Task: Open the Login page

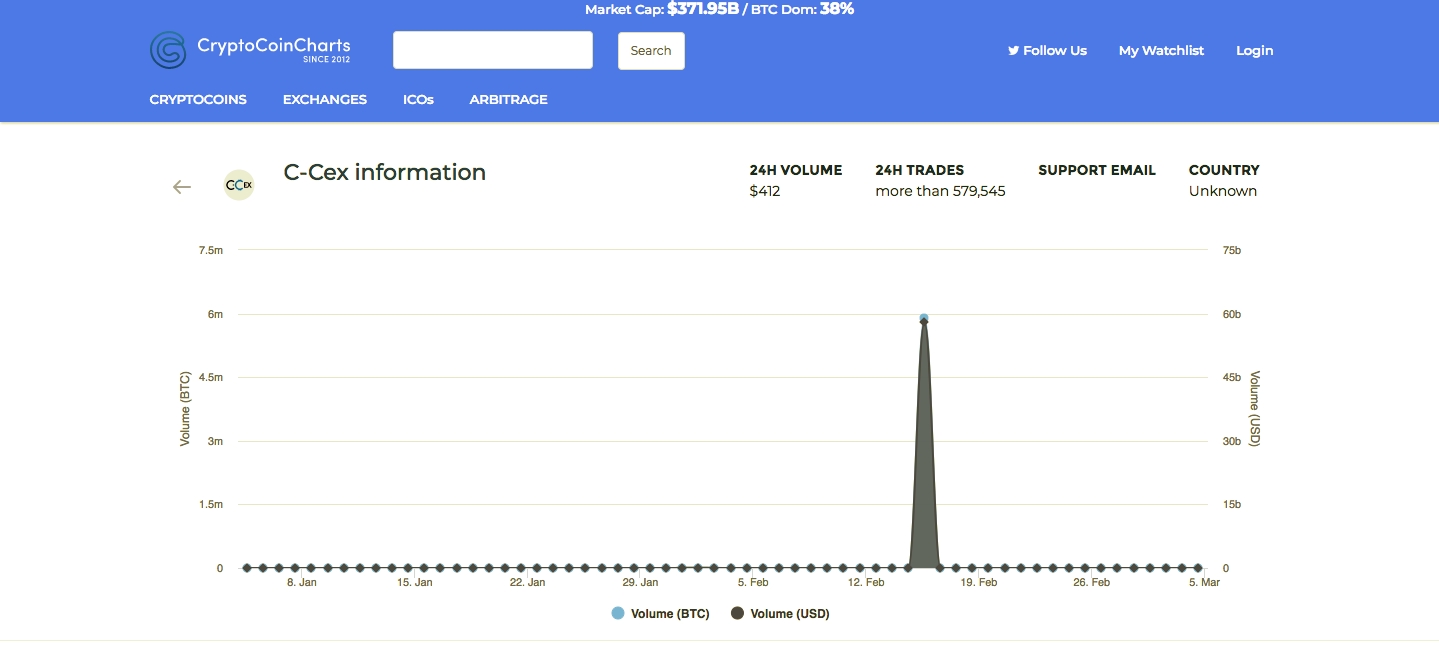Action: click(x=1254, y=50)
